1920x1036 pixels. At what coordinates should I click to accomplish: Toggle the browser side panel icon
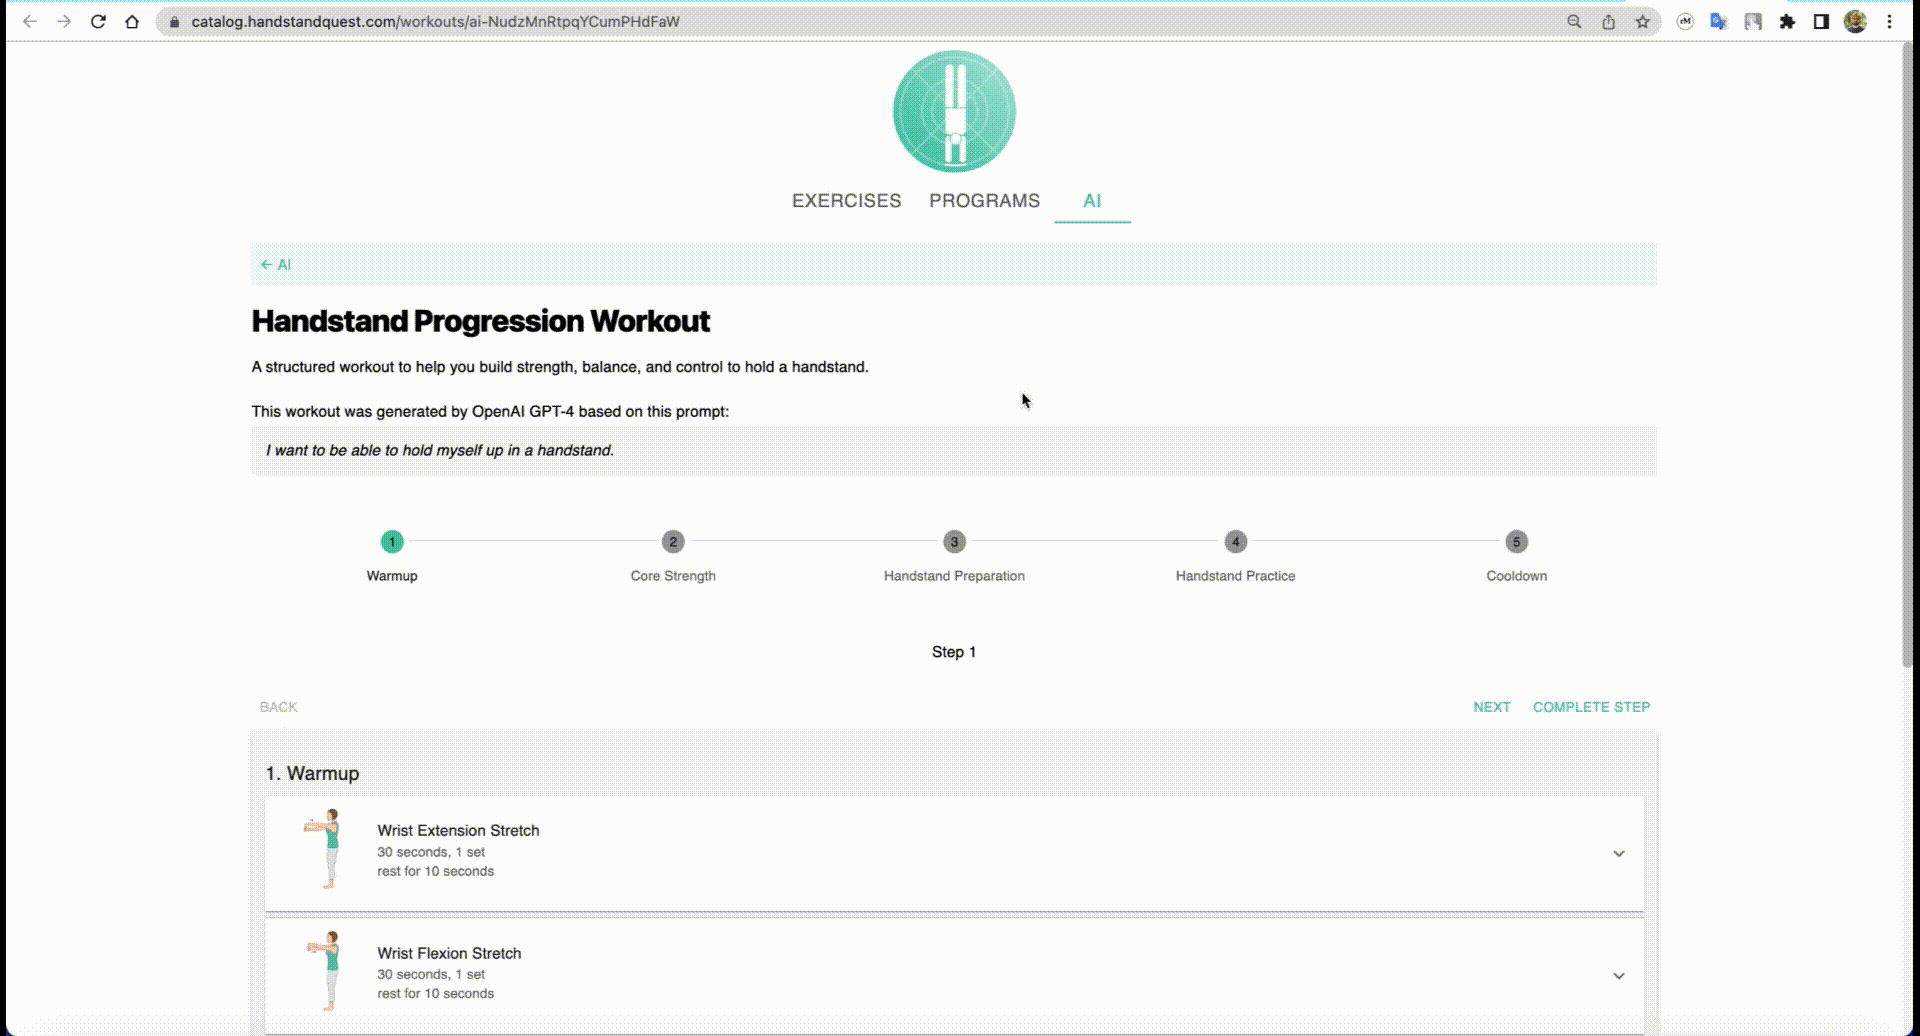coord(1821,21)
